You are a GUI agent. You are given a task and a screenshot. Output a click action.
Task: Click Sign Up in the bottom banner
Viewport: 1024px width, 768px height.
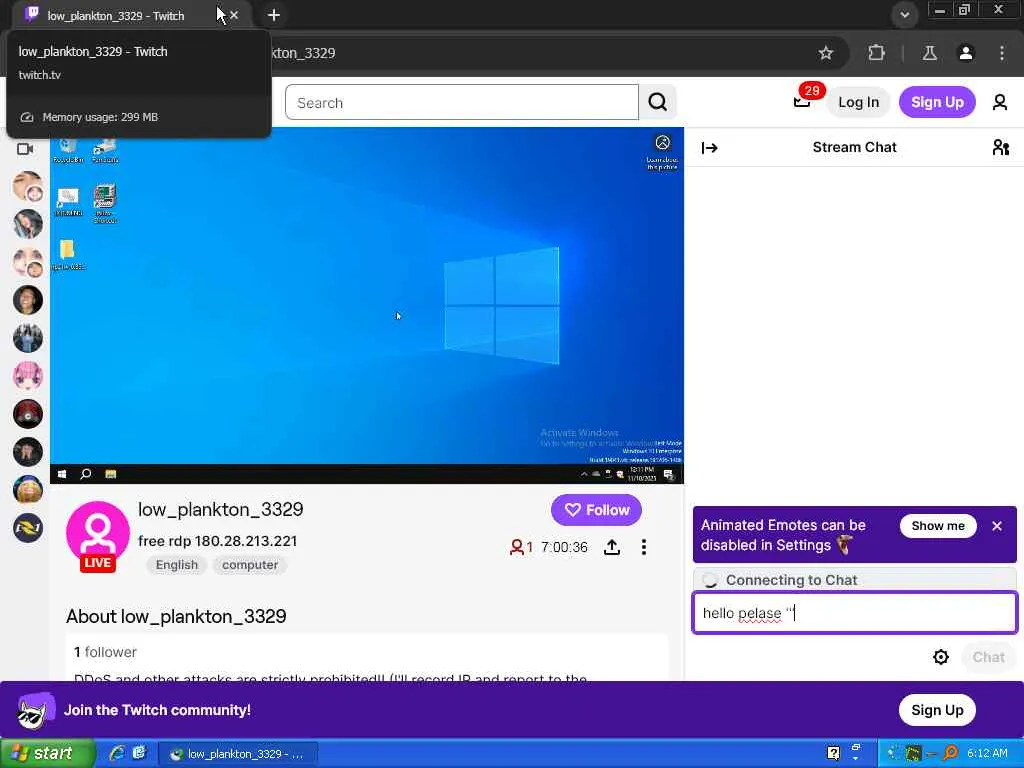pyautogui.click(x=937, y=710)
